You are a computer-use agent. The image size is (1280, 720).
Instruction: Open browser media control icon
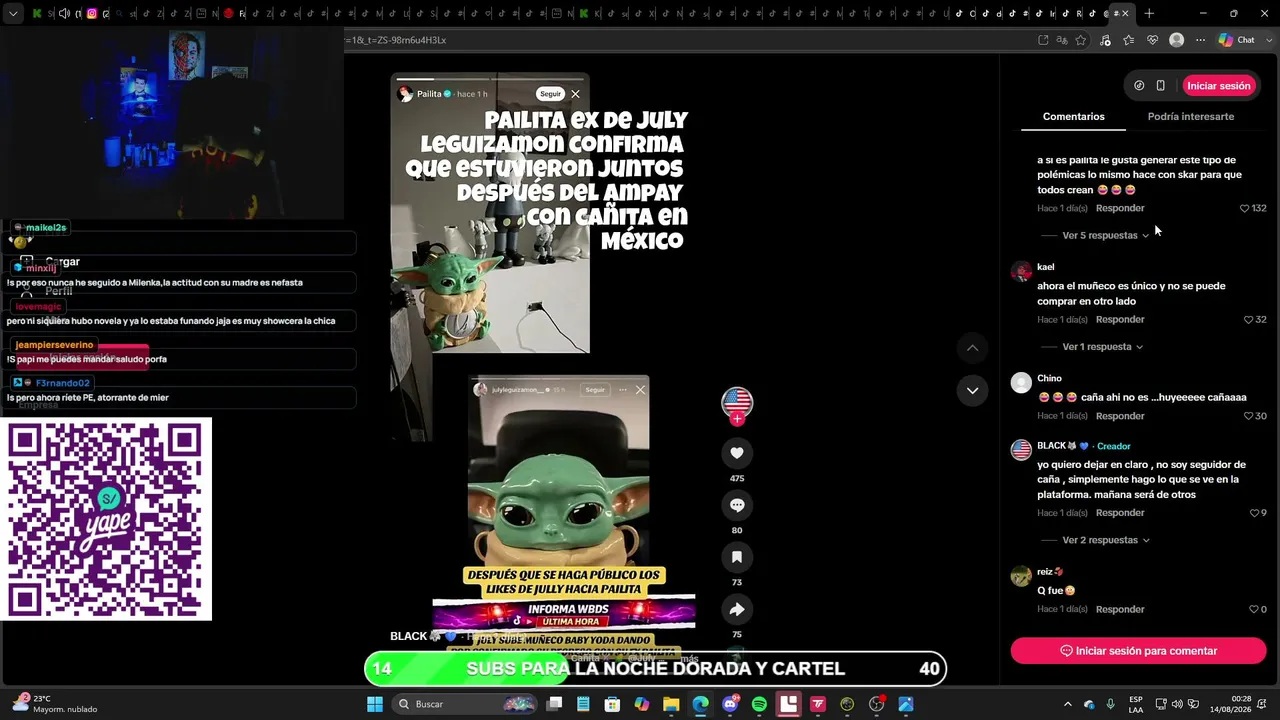coord(1105,40)
